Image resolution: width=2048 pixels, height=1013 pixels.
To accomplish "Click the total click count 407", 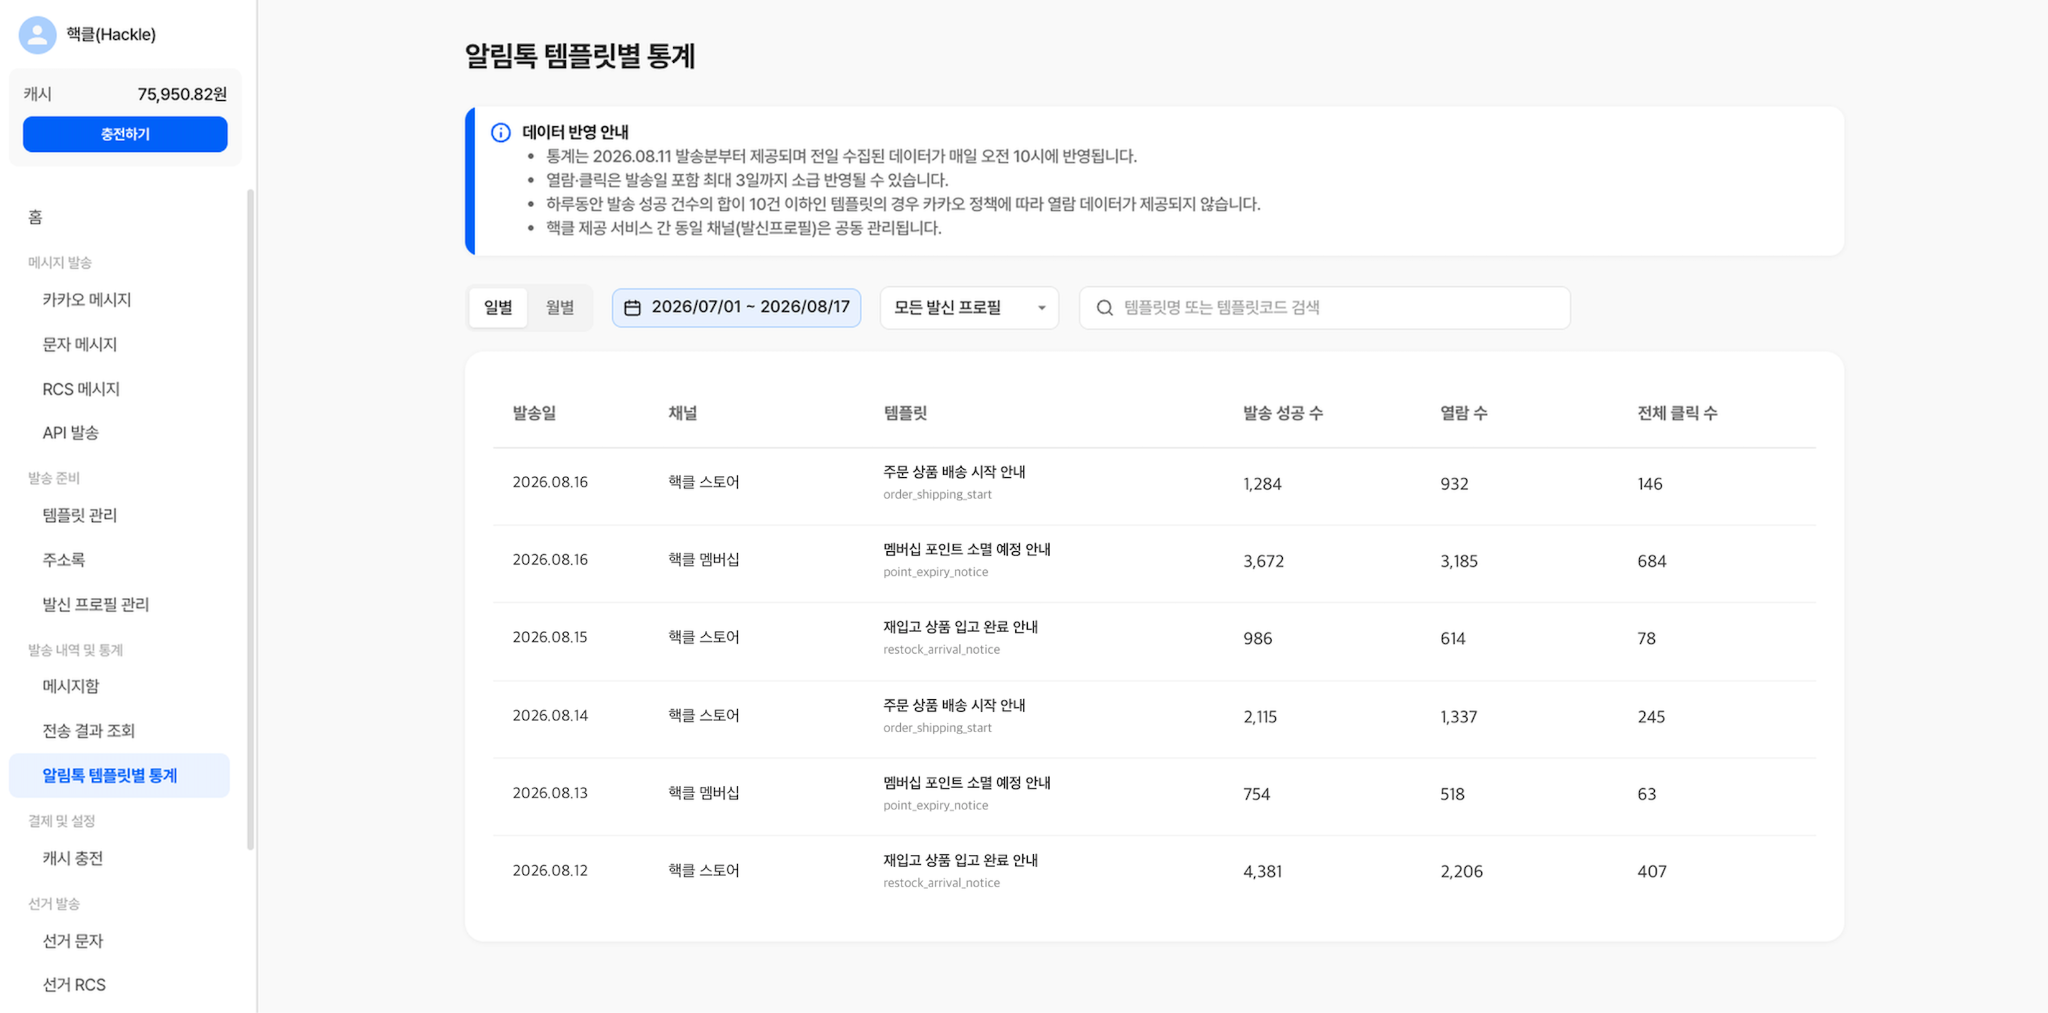I will [x=1652, y=872].
